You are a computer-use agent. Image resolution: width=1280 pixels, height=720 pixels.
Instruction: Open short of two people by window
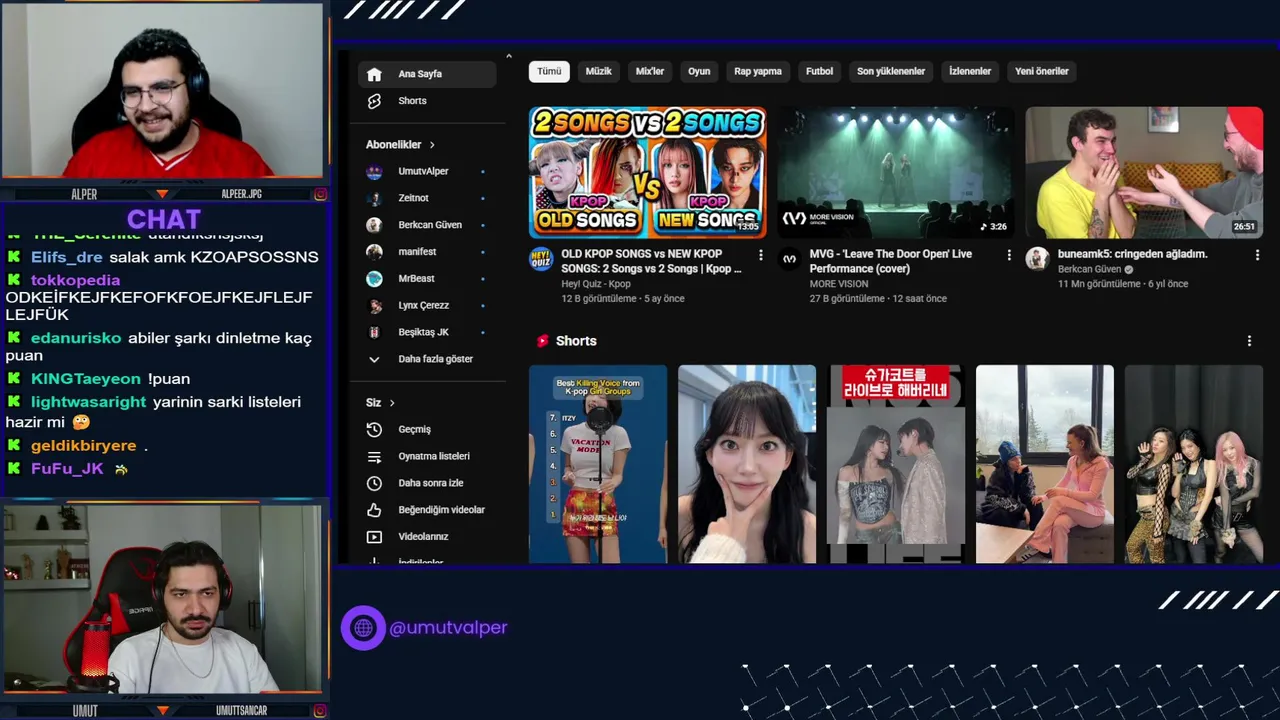pyautogui.click(x=1045, y=464)
